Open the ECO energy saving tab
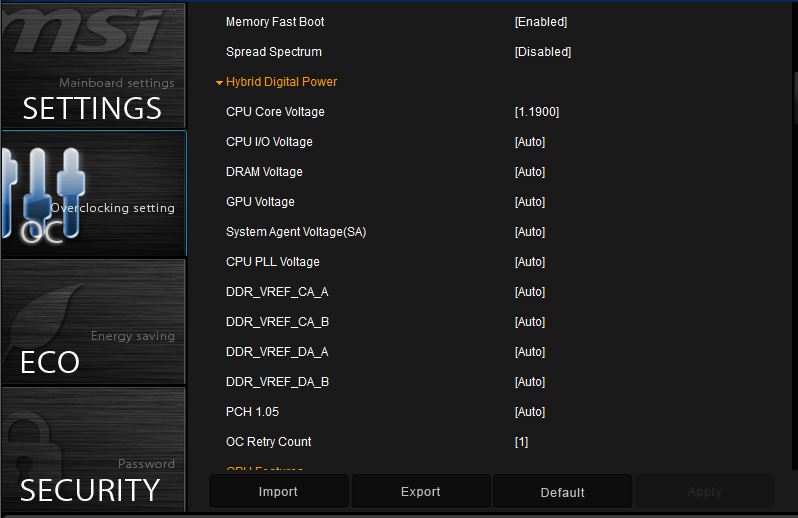Viewport: 798px width, 518px height. (x=93, y=322)
